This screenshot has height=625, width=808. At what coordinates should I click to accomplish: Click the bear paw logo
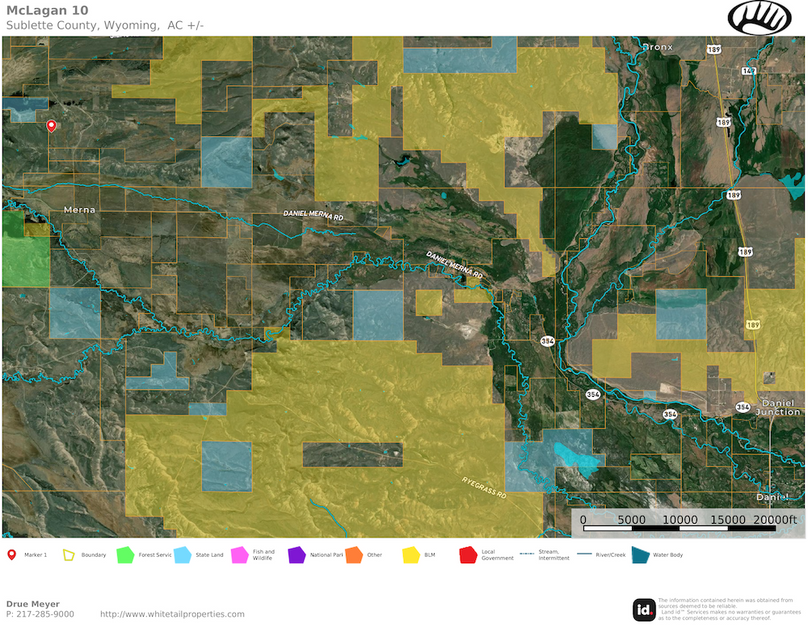pos(759,17)
